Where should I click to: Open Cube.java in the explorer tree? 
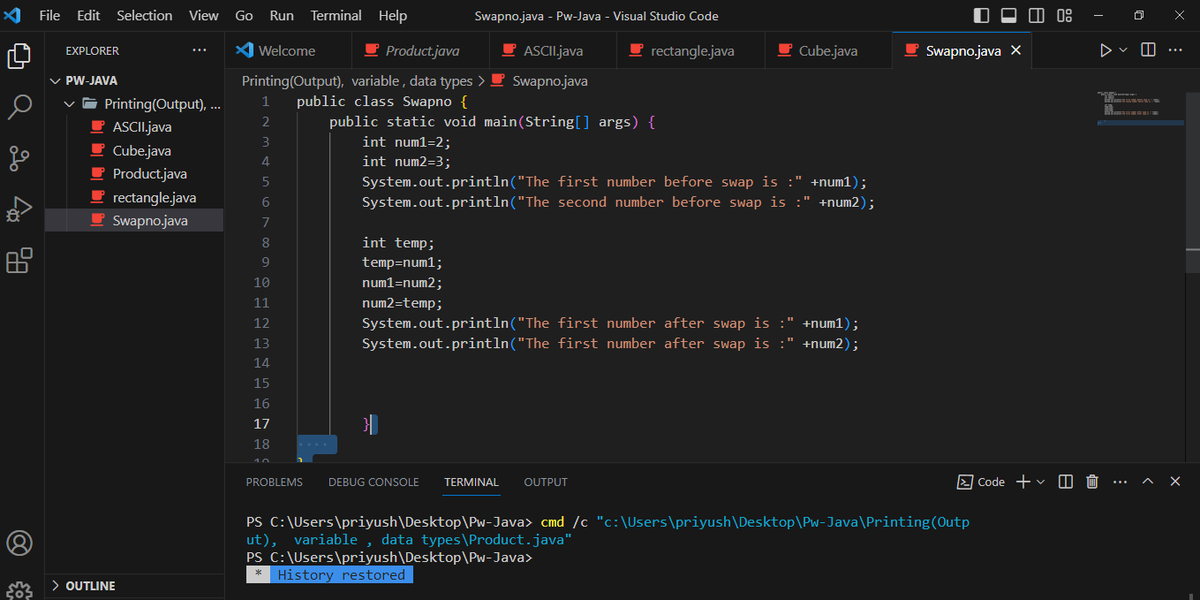pyautogui.click(x=134, y=151)
